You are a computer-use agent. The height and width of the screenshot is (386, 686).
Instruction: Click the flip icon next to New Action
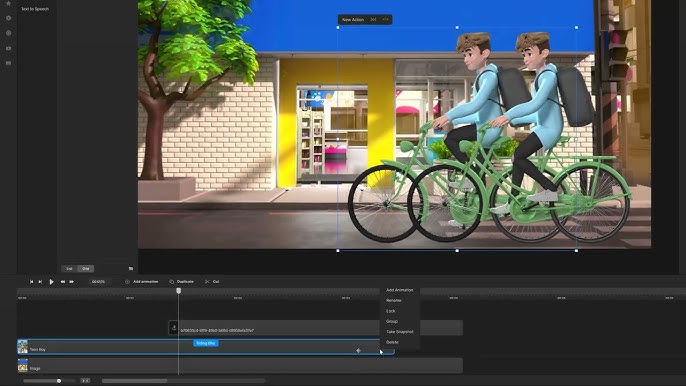[373, 20]
